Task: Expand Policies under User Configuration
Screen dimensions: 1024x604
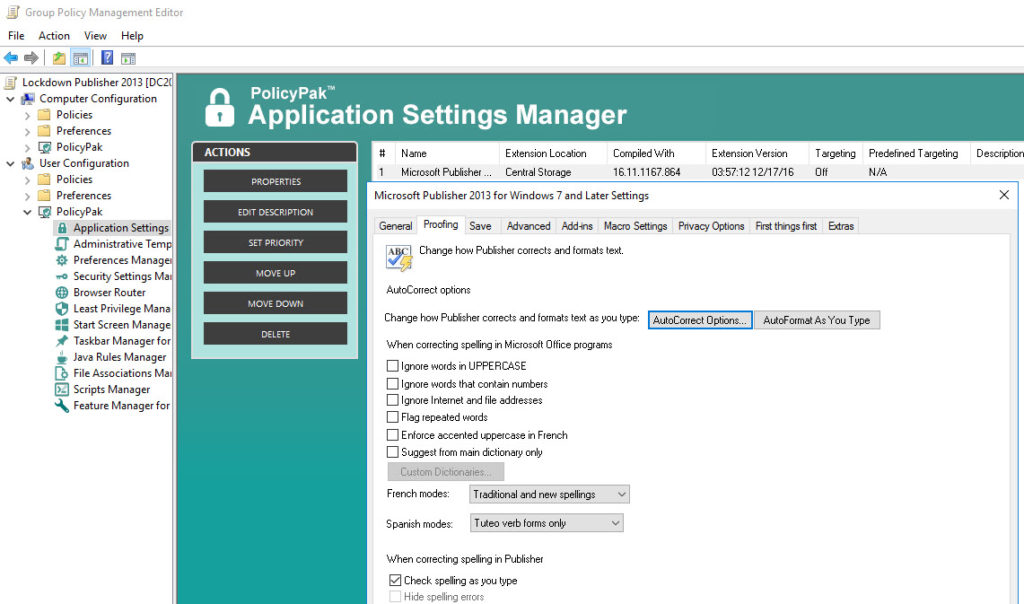Action: pyautogui.click(x=27, y=180)
